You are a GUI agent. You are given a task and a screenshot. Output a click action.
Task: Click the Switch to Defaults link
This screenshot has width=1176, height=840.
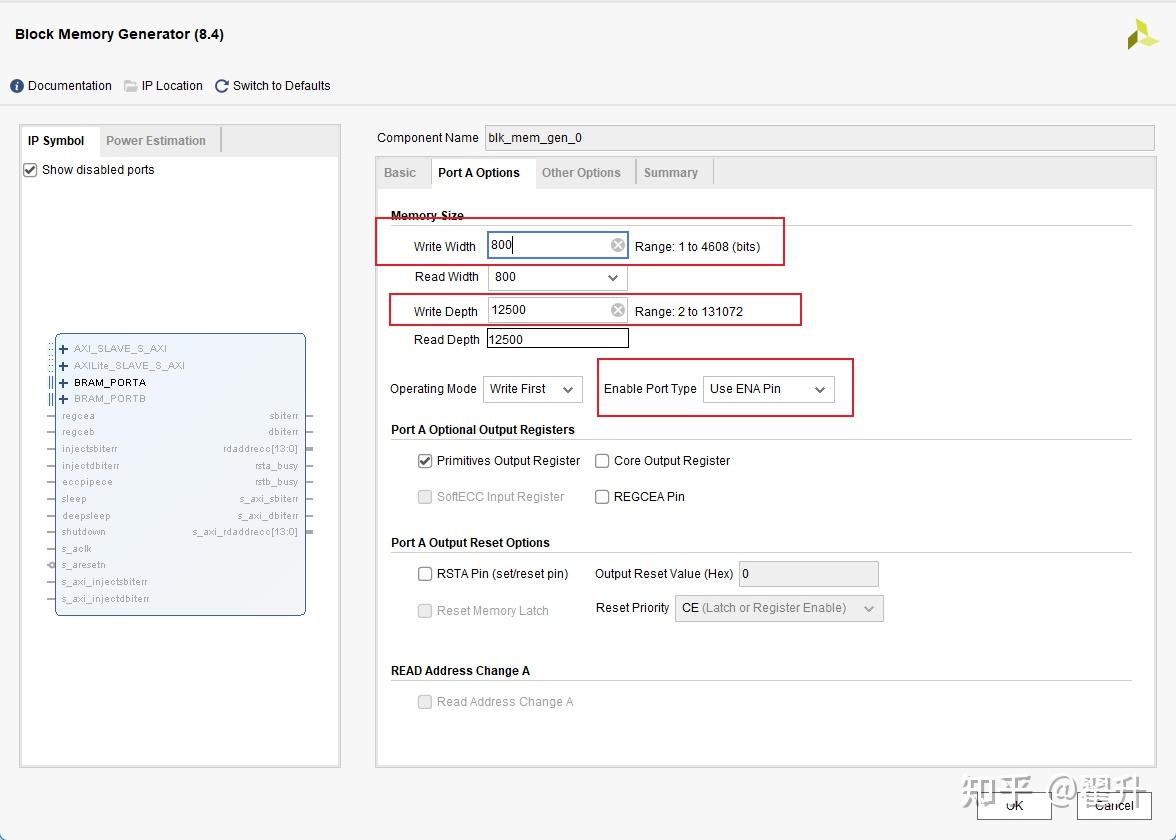coord(281,86)
